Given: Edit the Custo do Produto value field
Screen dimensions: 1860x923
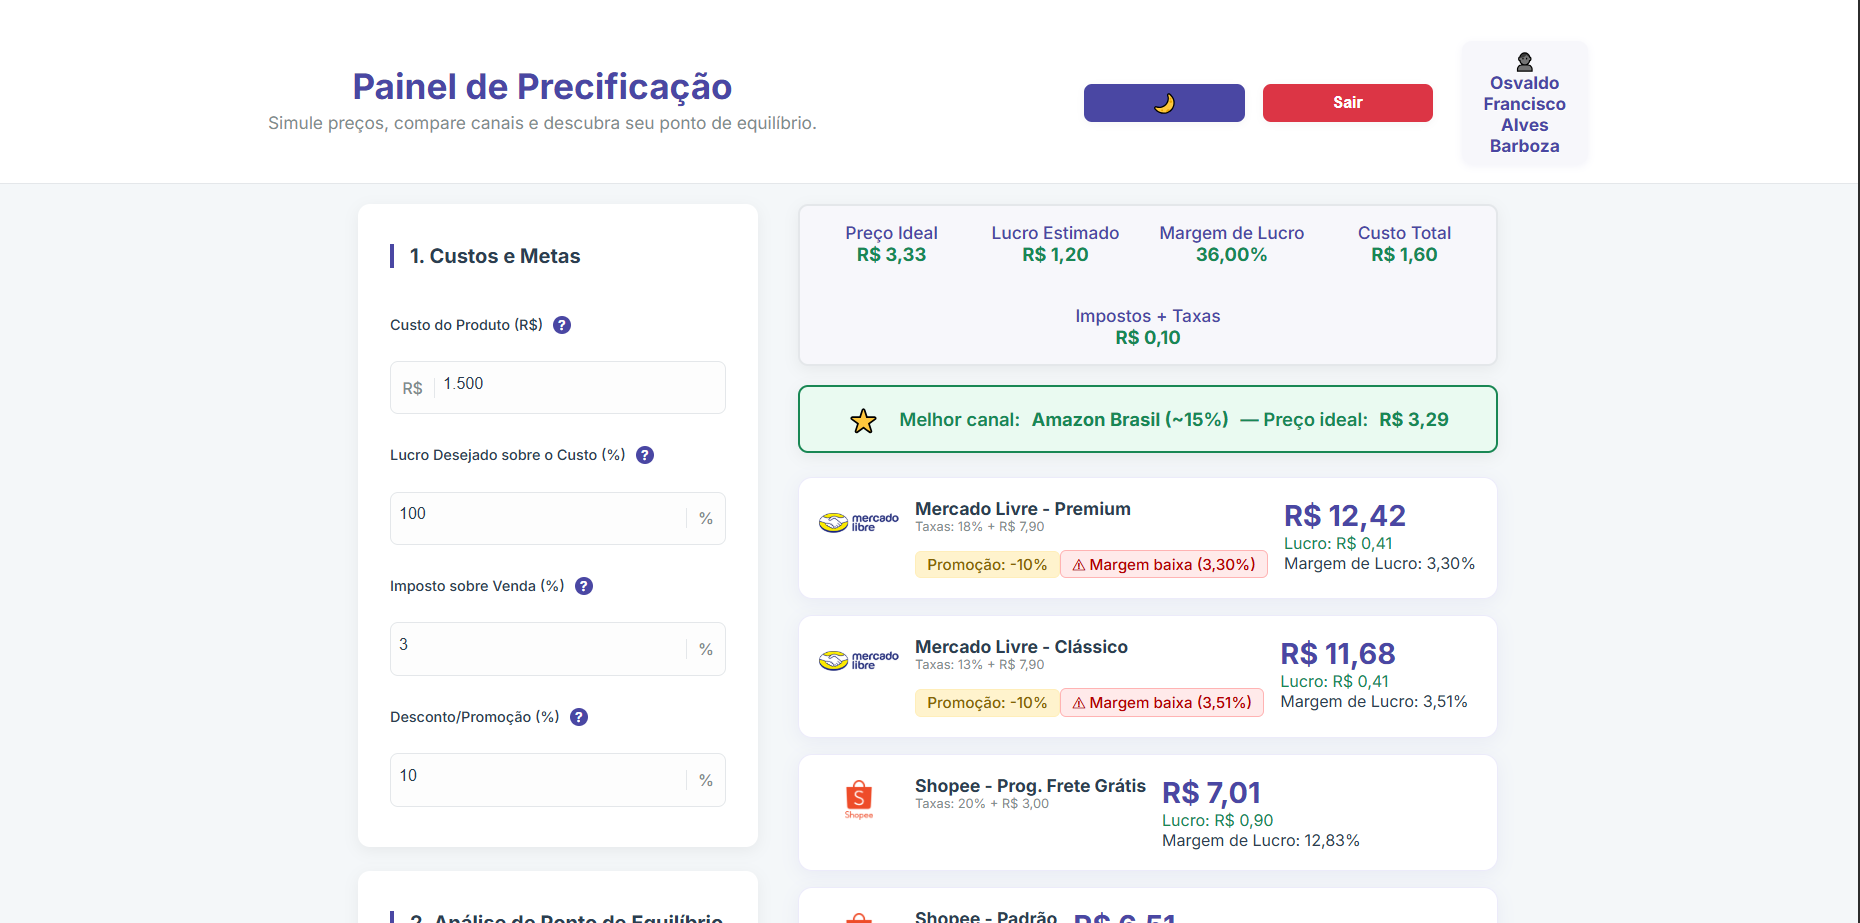Looking at the screenshot, I should tap(557, 387).
